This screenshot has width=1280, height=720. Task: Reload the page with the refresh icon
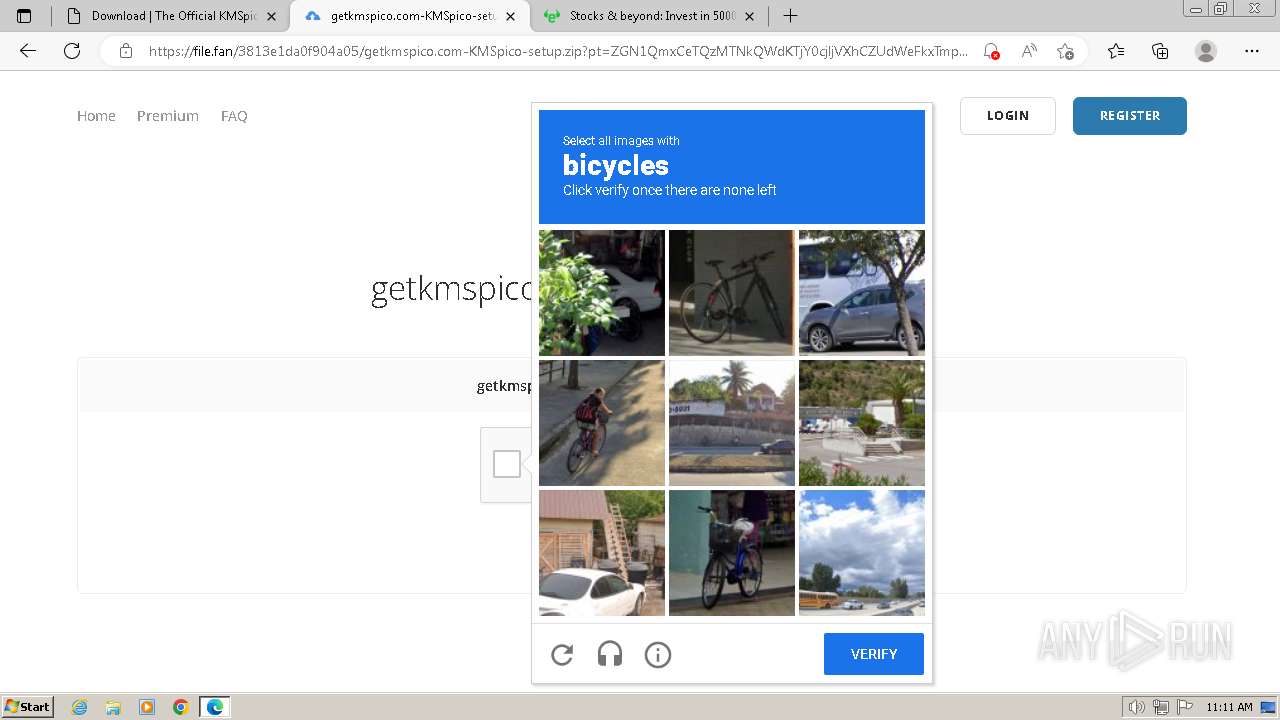[x=72, y=51]
